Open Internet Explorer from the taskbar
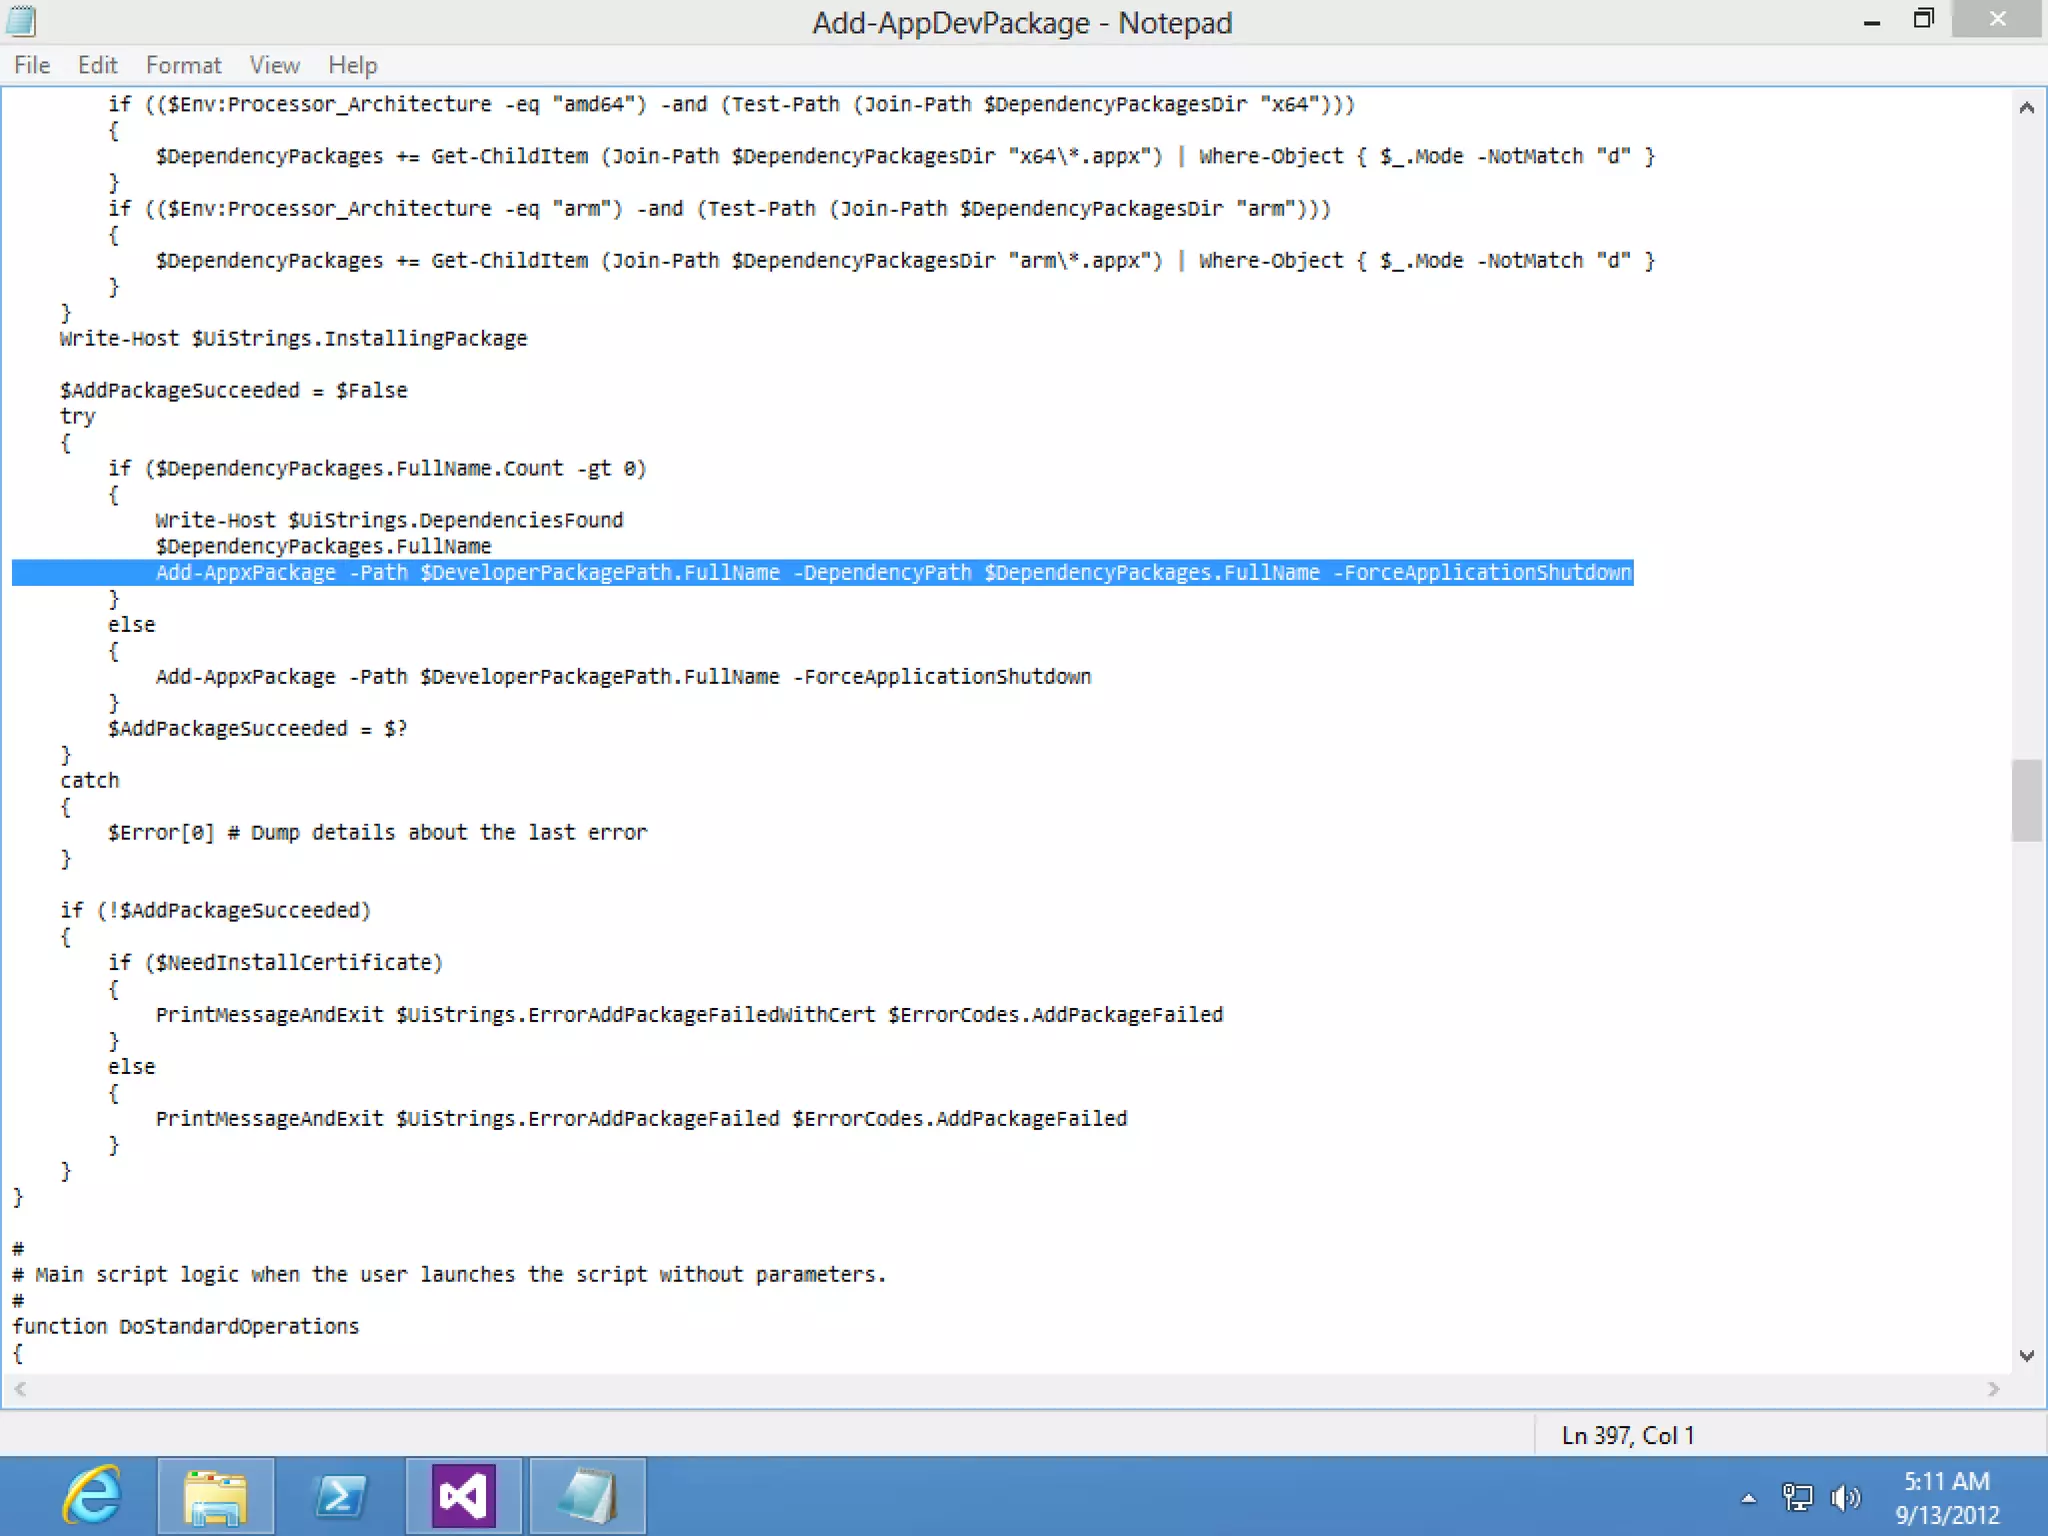The image size is (2048, 1536). tap(92, 1496)
